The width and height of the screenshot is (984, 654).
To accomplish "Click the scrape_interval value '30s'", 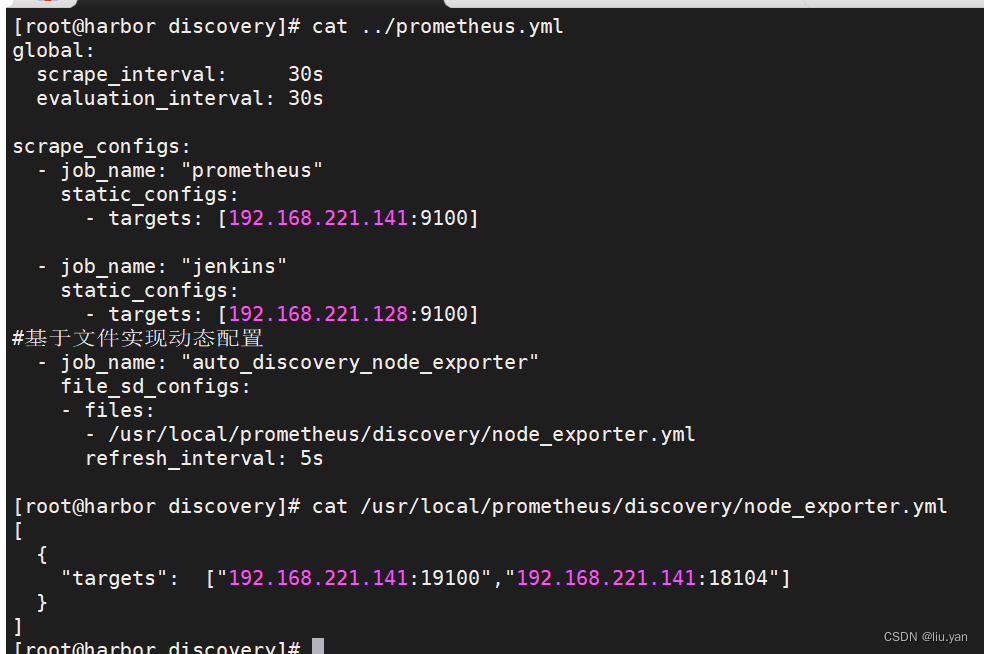I will 306,74.
